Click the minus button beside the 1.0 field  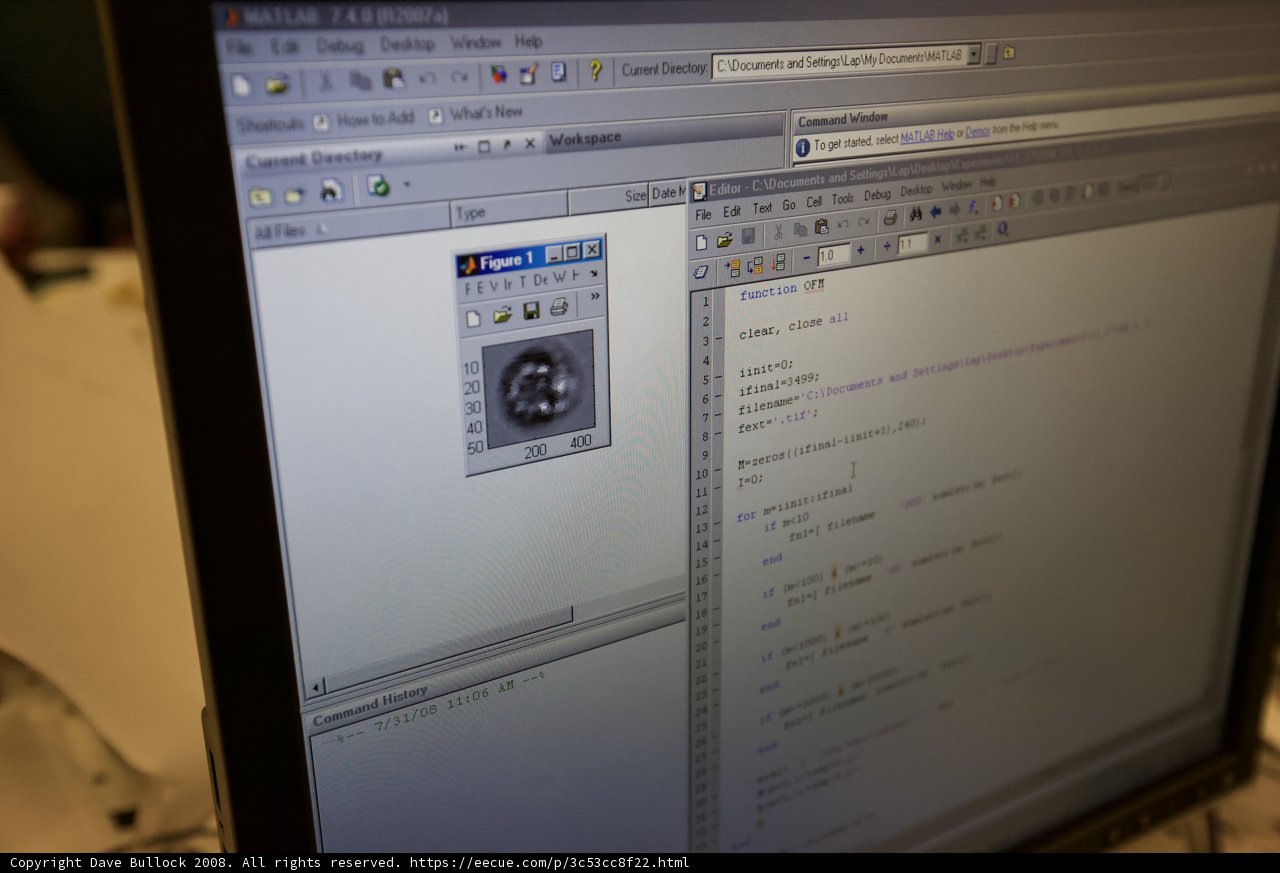tap(807, 257)
